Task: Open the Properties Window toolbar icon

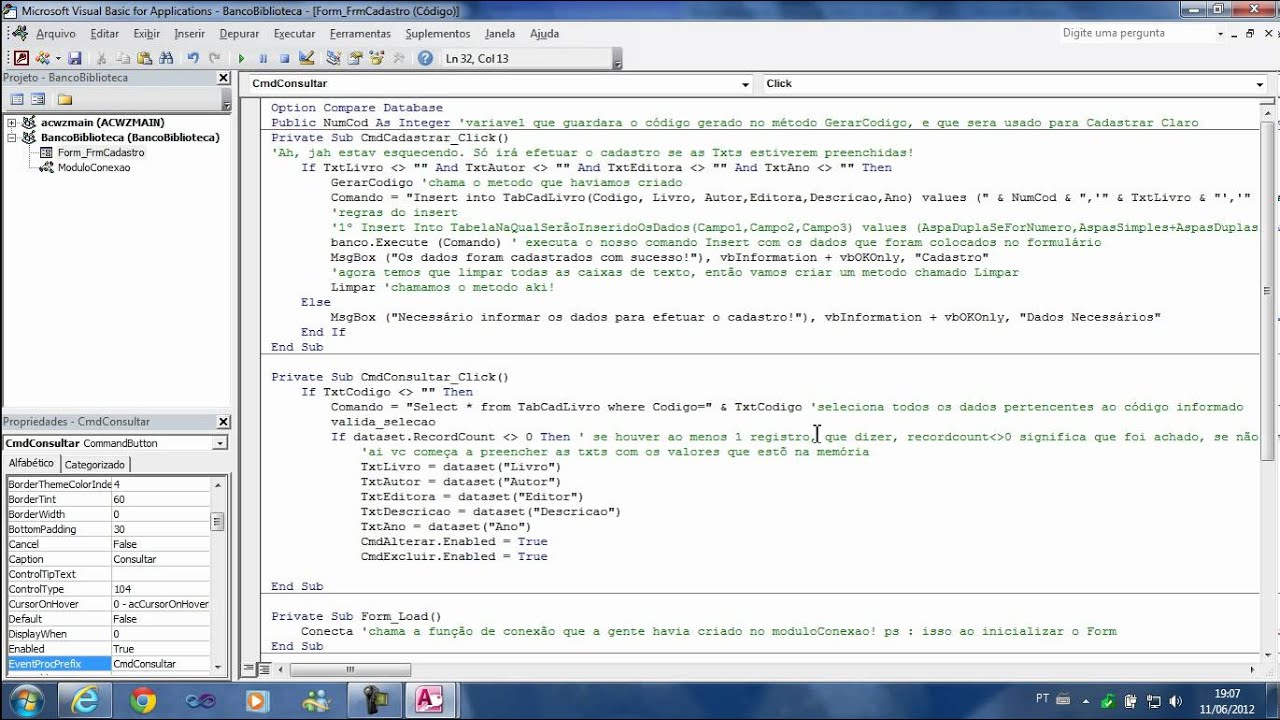Action: point(355,58)
